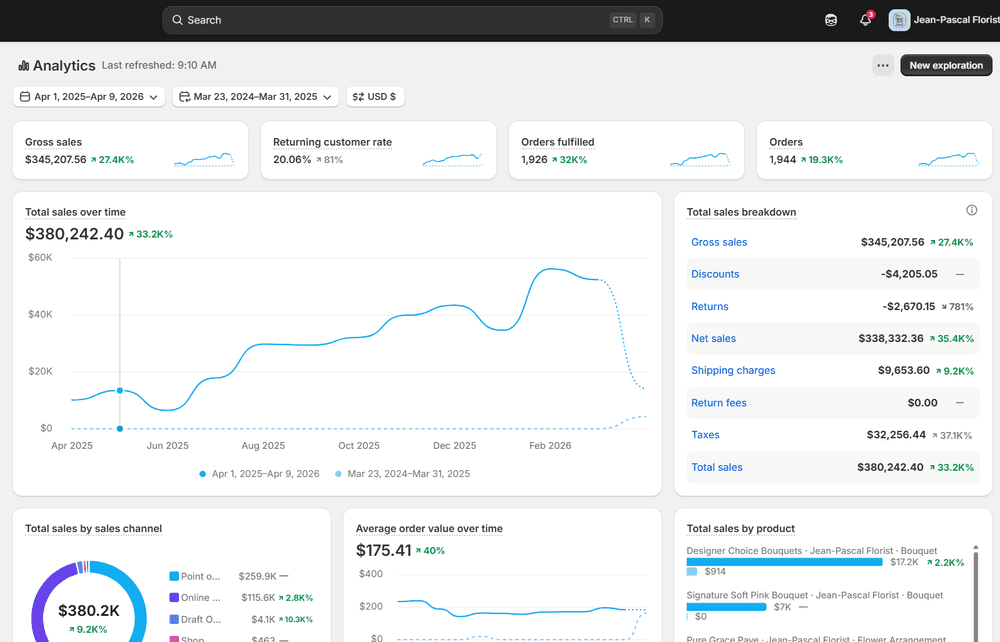Click the comparison date icon beside Mar 23 range

click(x=186, y=98)
